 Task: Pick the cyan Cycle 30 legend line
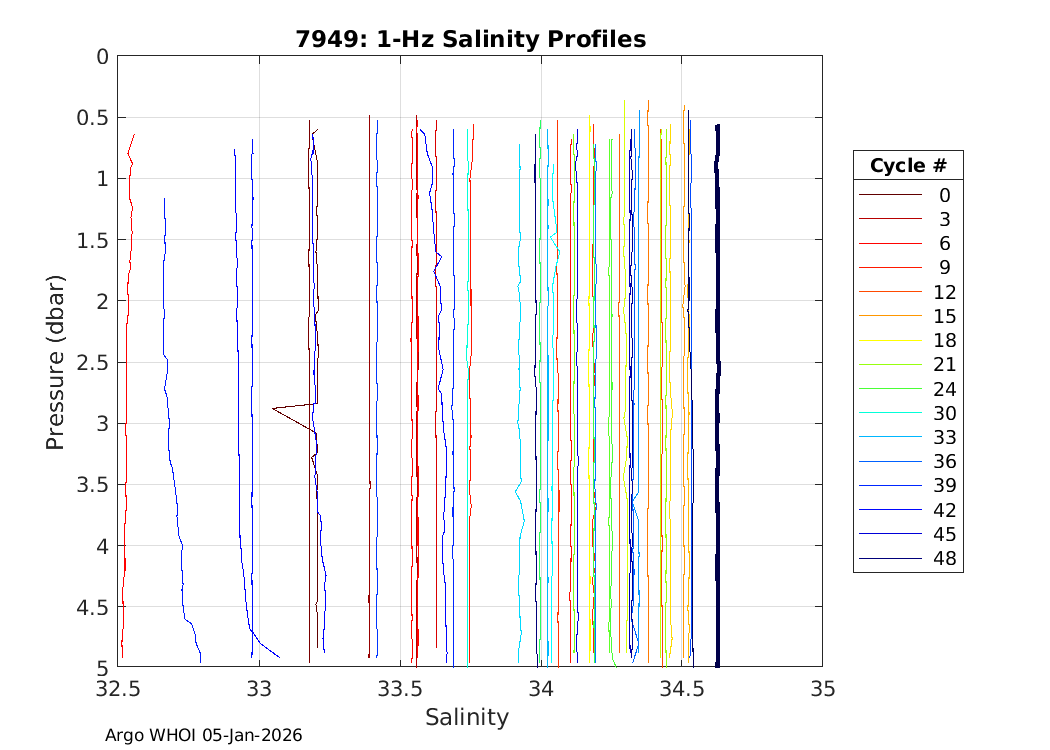[889, 413]
